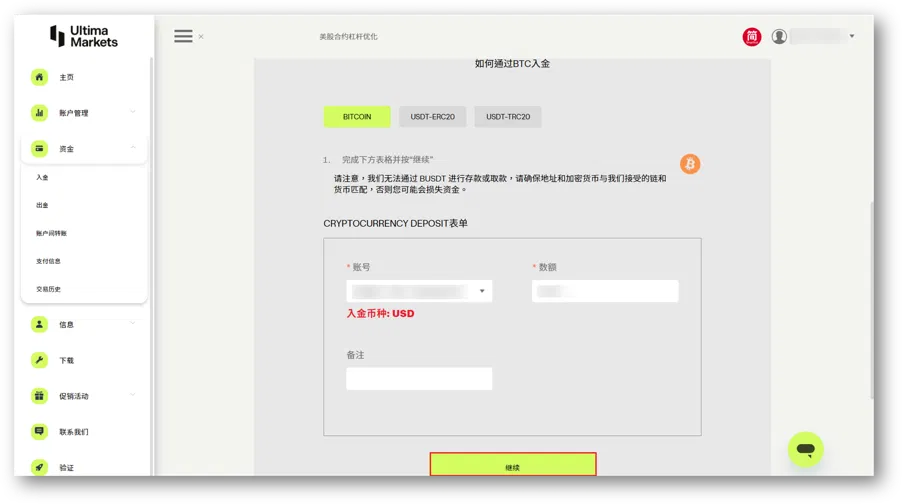
Task: Click the 下载 wrench icon
Action: pyautogui.click(x=39, y=360)
